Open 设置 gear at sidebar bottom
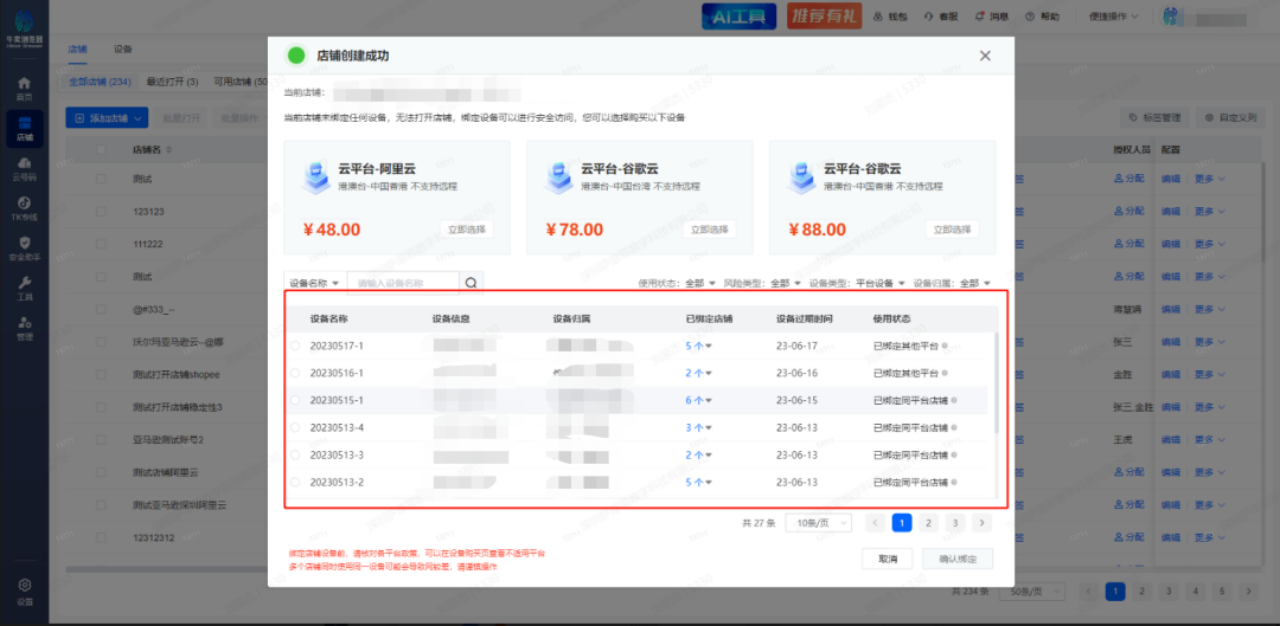This screenshot has height=626, width=1280. pos(24,590)
